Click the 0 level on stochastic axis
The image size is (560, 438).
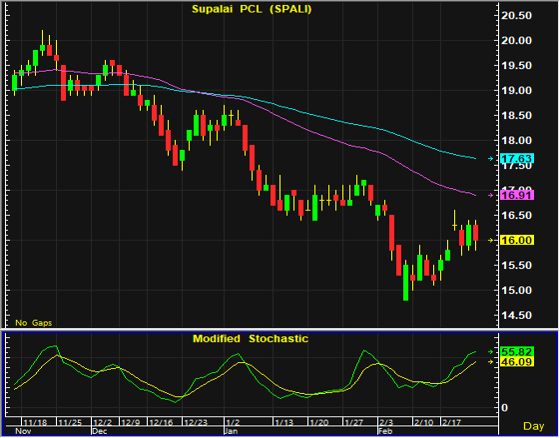tap(504, 408)
